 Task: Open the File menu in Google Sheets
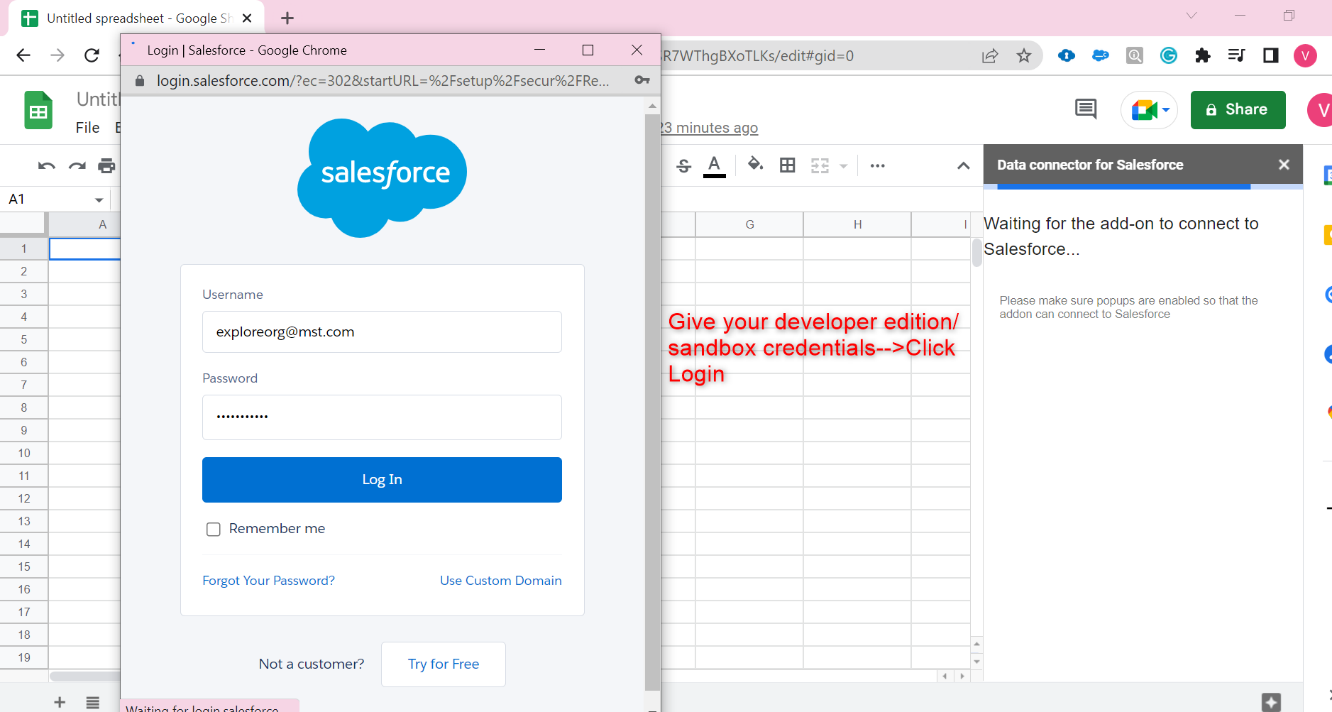(87, 127)
